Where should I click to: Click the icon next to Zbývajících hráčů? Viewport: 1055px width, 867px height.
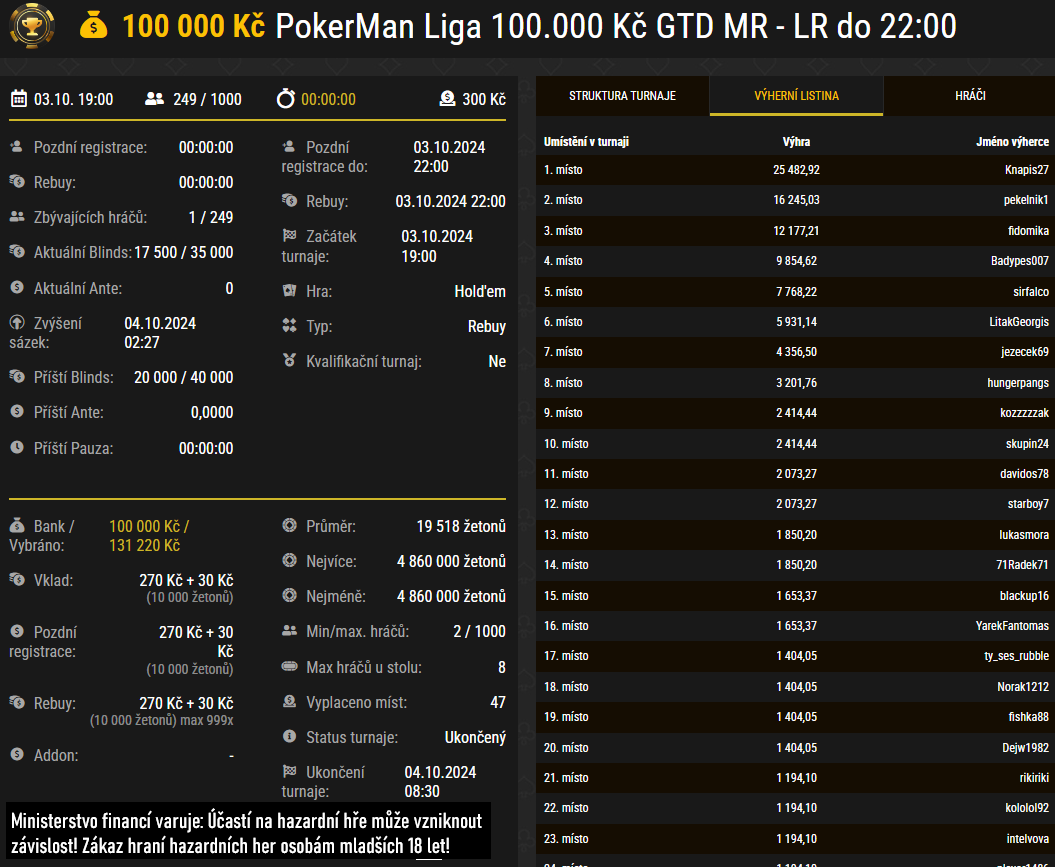pyautogui.click(x=17, y=217)
